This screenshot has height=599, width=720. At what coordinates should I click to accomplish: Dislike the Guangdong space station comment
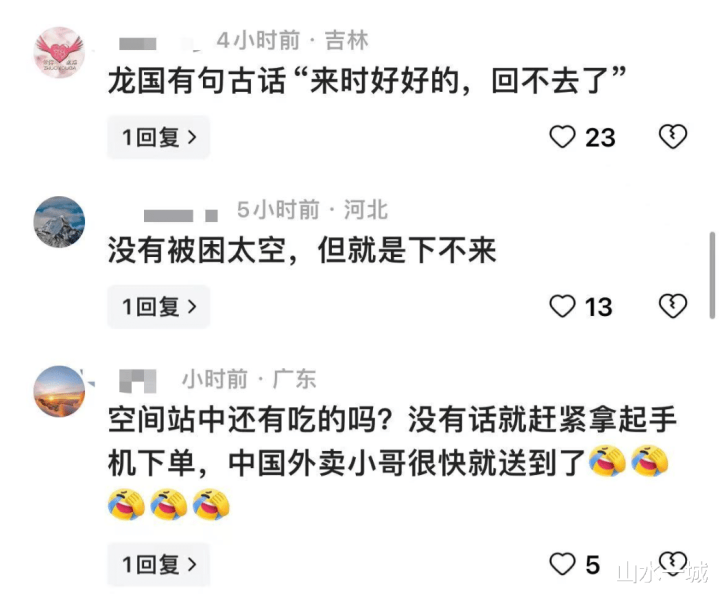[673, 563]
